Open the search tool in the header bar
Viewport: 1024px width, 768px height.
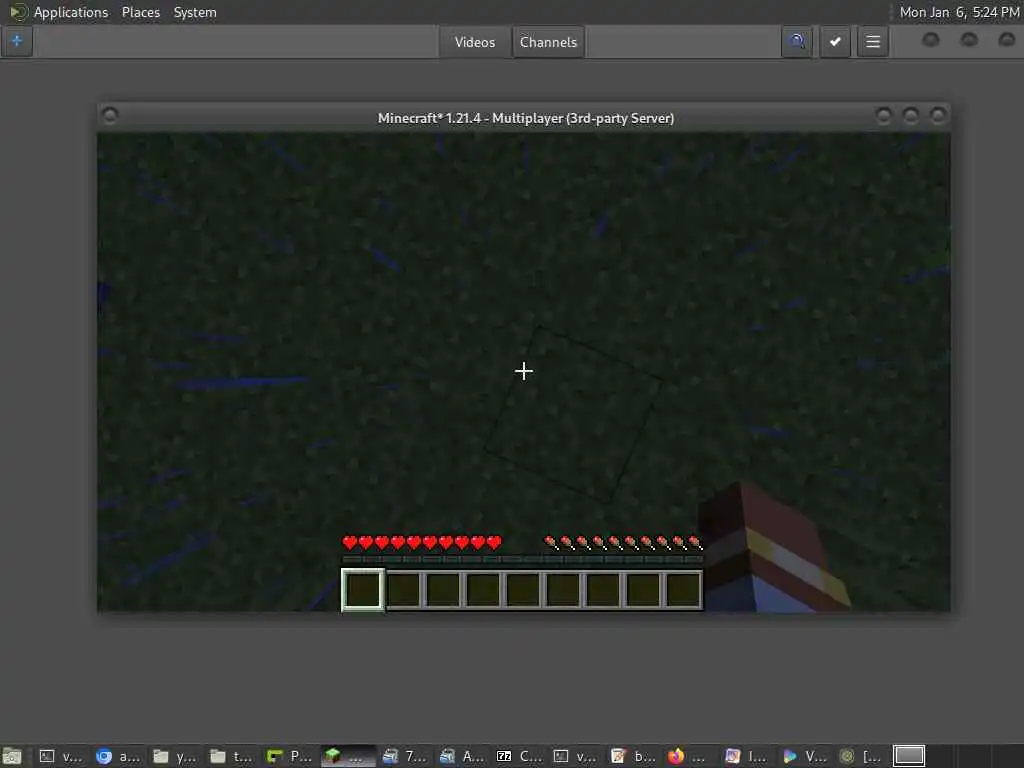pyautogui.click(x=797, y=42)
